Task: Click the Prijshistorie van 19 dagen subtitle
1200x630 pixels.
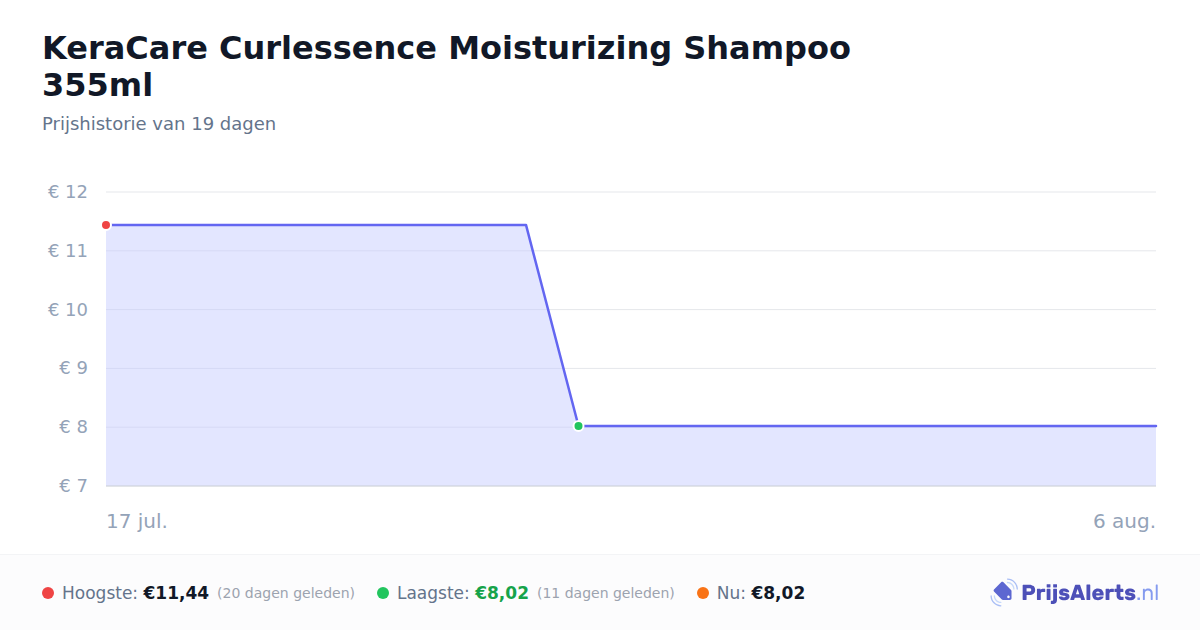Action: click(x=159, y=124)
